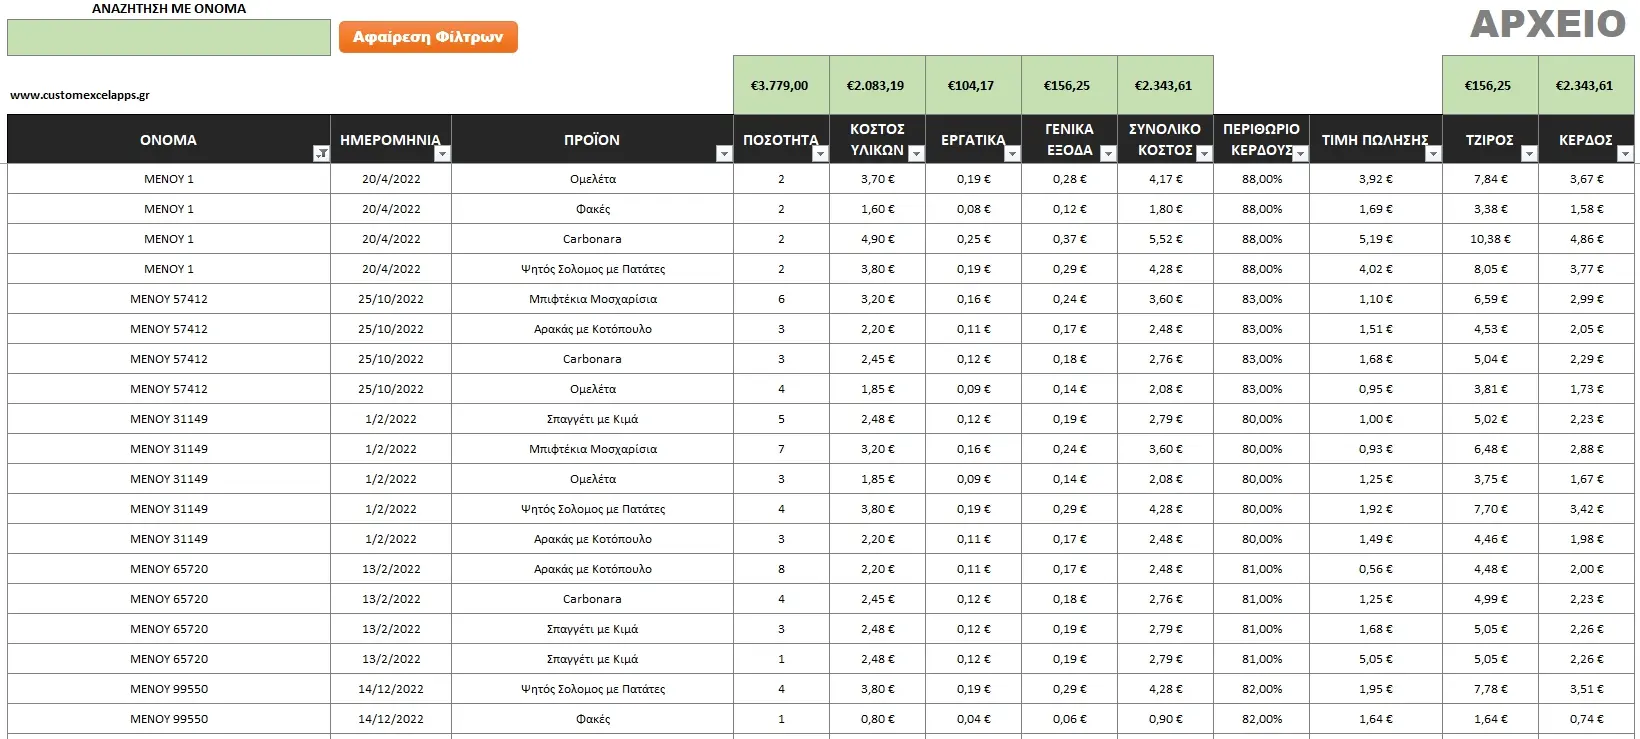Select the ΜΕΝΟΥ 1 Φακές product cell
Screen dimensions: 1640x739
pos(592,209)
